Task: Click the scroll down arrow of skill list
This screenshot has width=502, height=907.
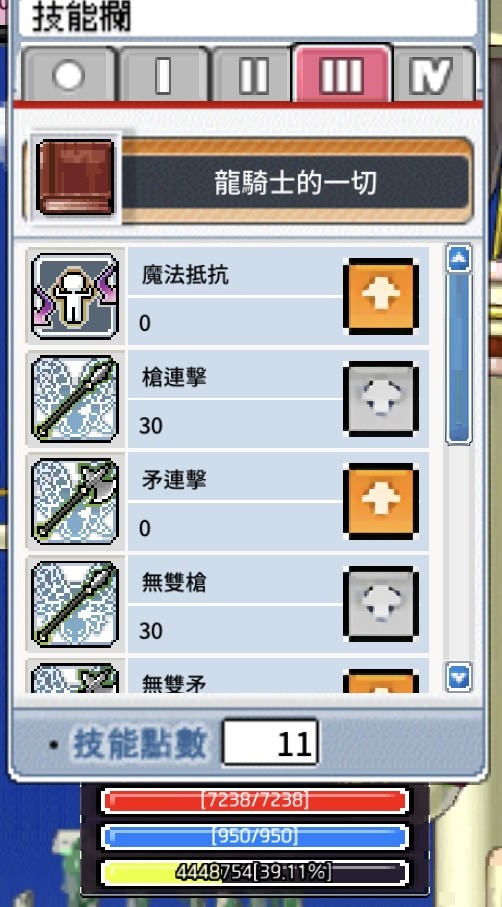Action: click(459, 677)
